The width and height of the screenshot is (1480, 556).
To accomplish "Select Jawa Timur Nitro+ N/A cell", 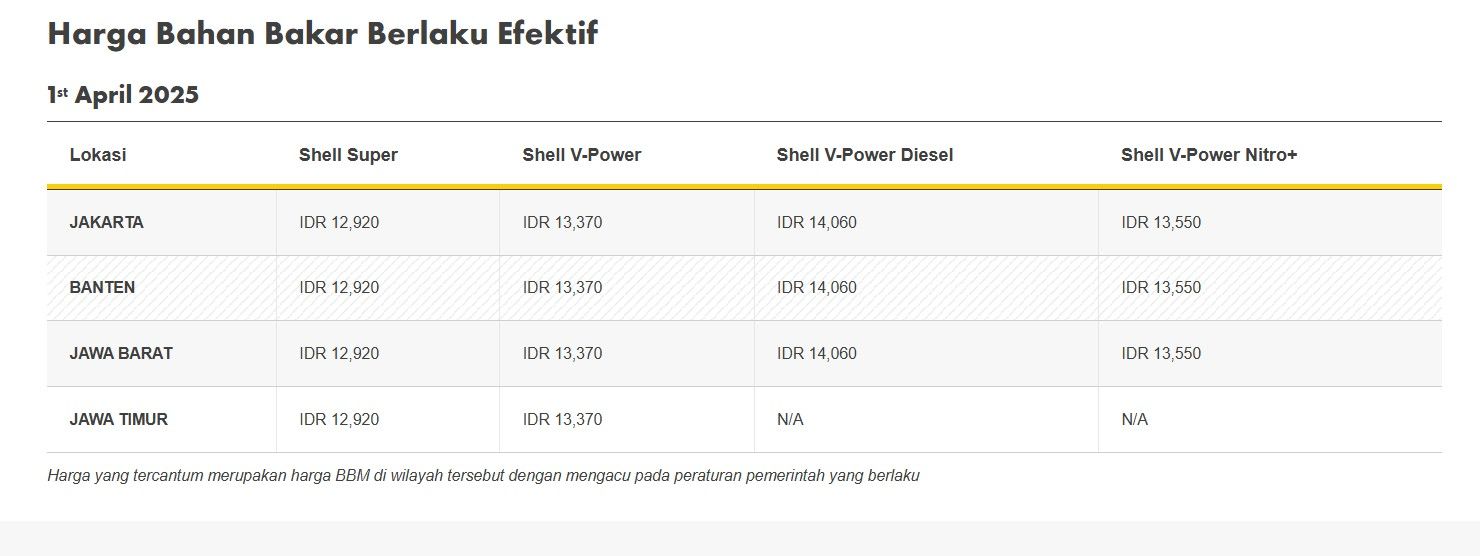I will (x=1135, y=420).
